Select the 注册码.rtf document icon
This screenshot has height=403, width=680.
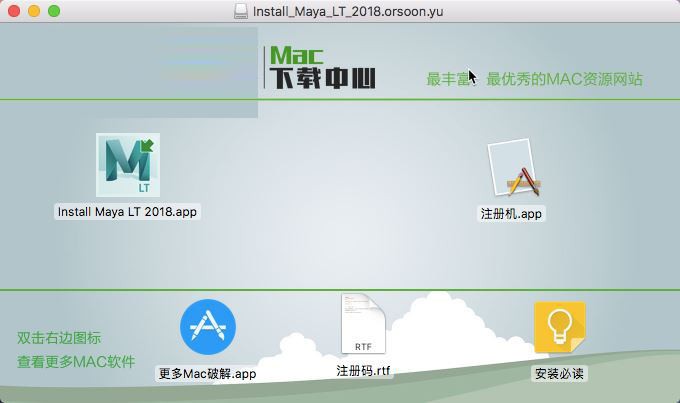363,324
